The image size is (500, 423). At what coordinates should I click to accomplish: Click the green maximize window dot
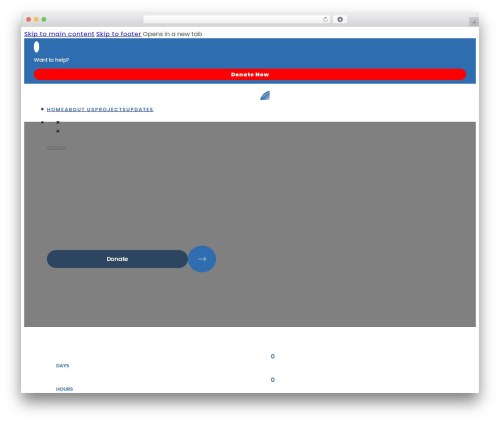[x=44, y=19]
